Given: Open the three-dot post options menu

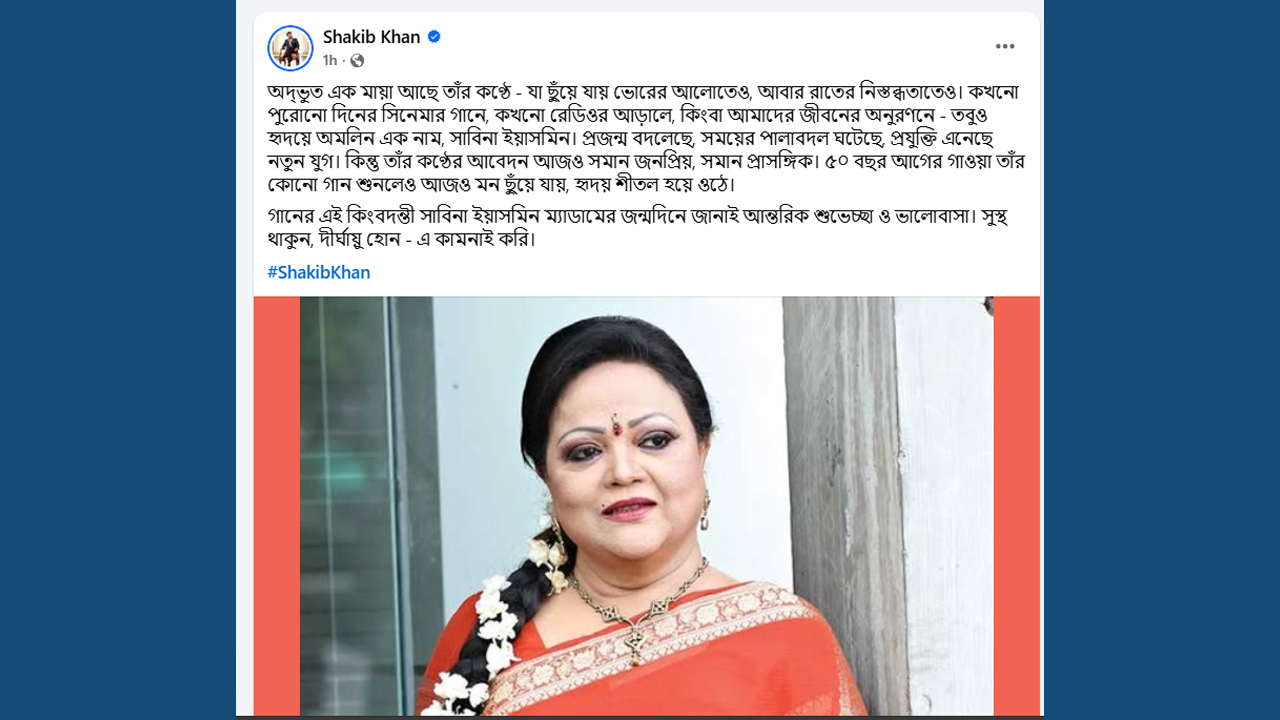Looking at the screenshot, I should (1005, 46).
